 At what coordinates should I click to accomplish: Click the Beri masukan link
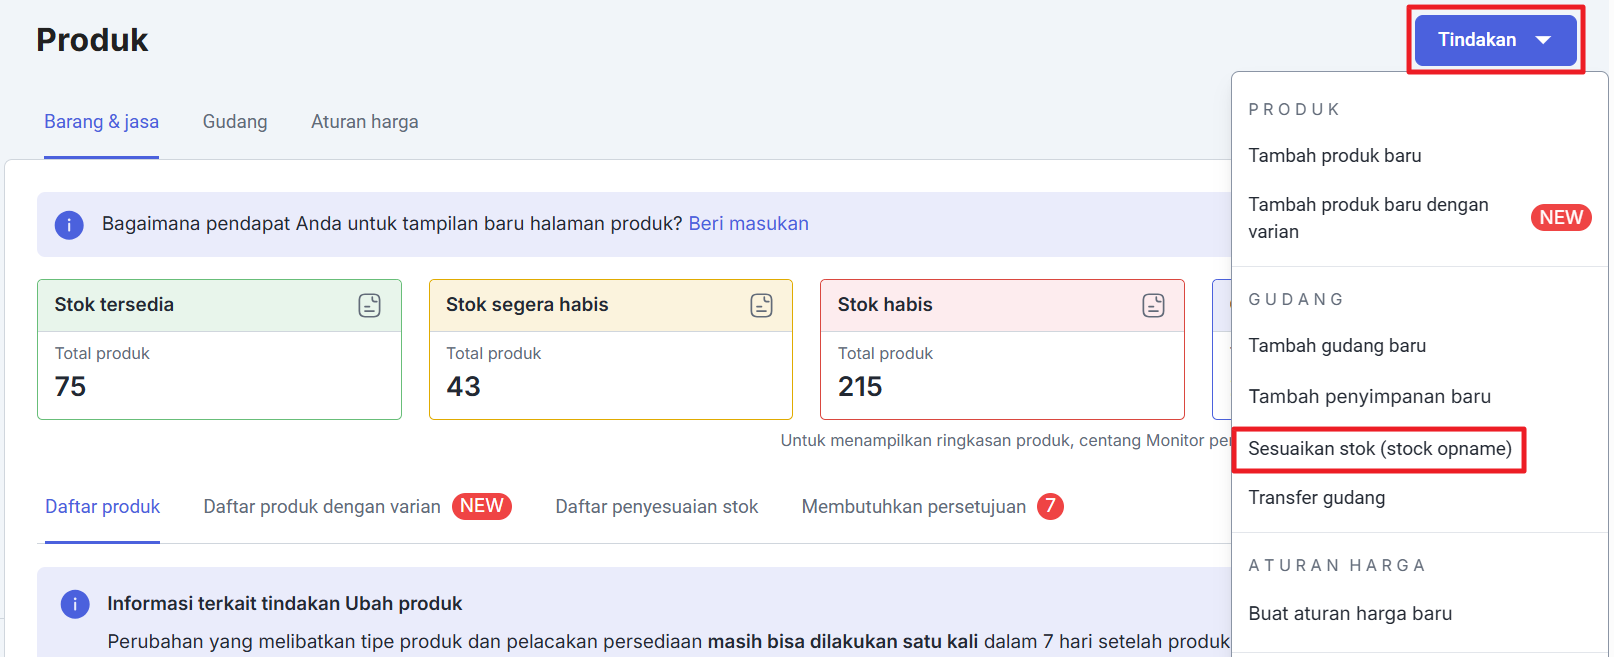click(x=748, y=224)
